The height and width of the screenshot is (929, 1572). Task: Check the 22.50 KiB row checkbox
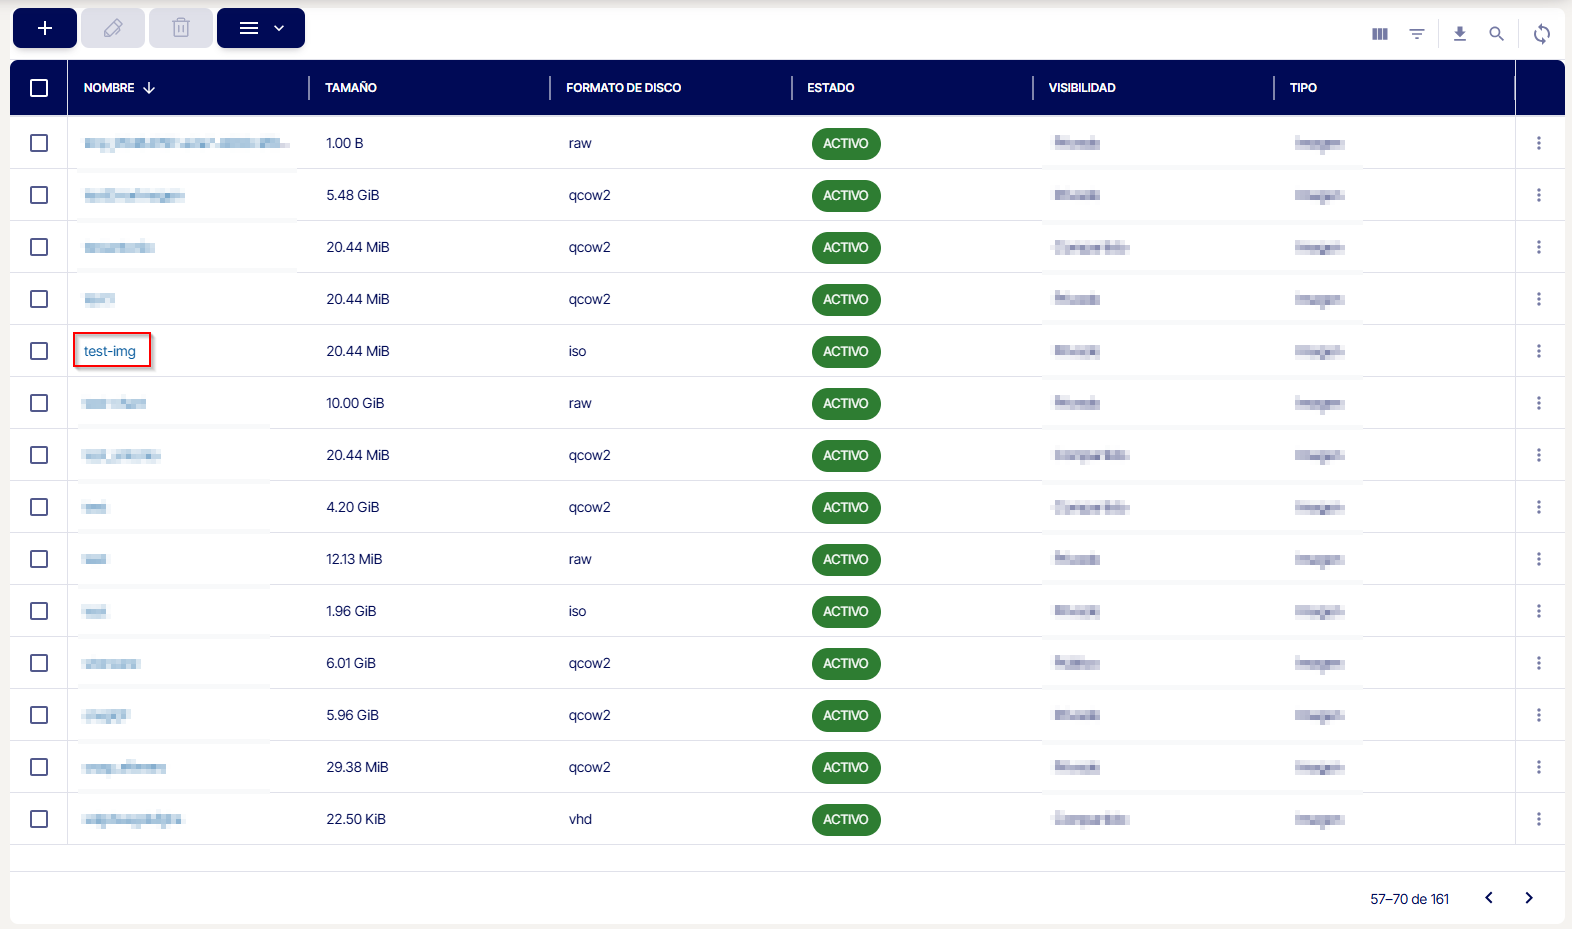[39, 819]
